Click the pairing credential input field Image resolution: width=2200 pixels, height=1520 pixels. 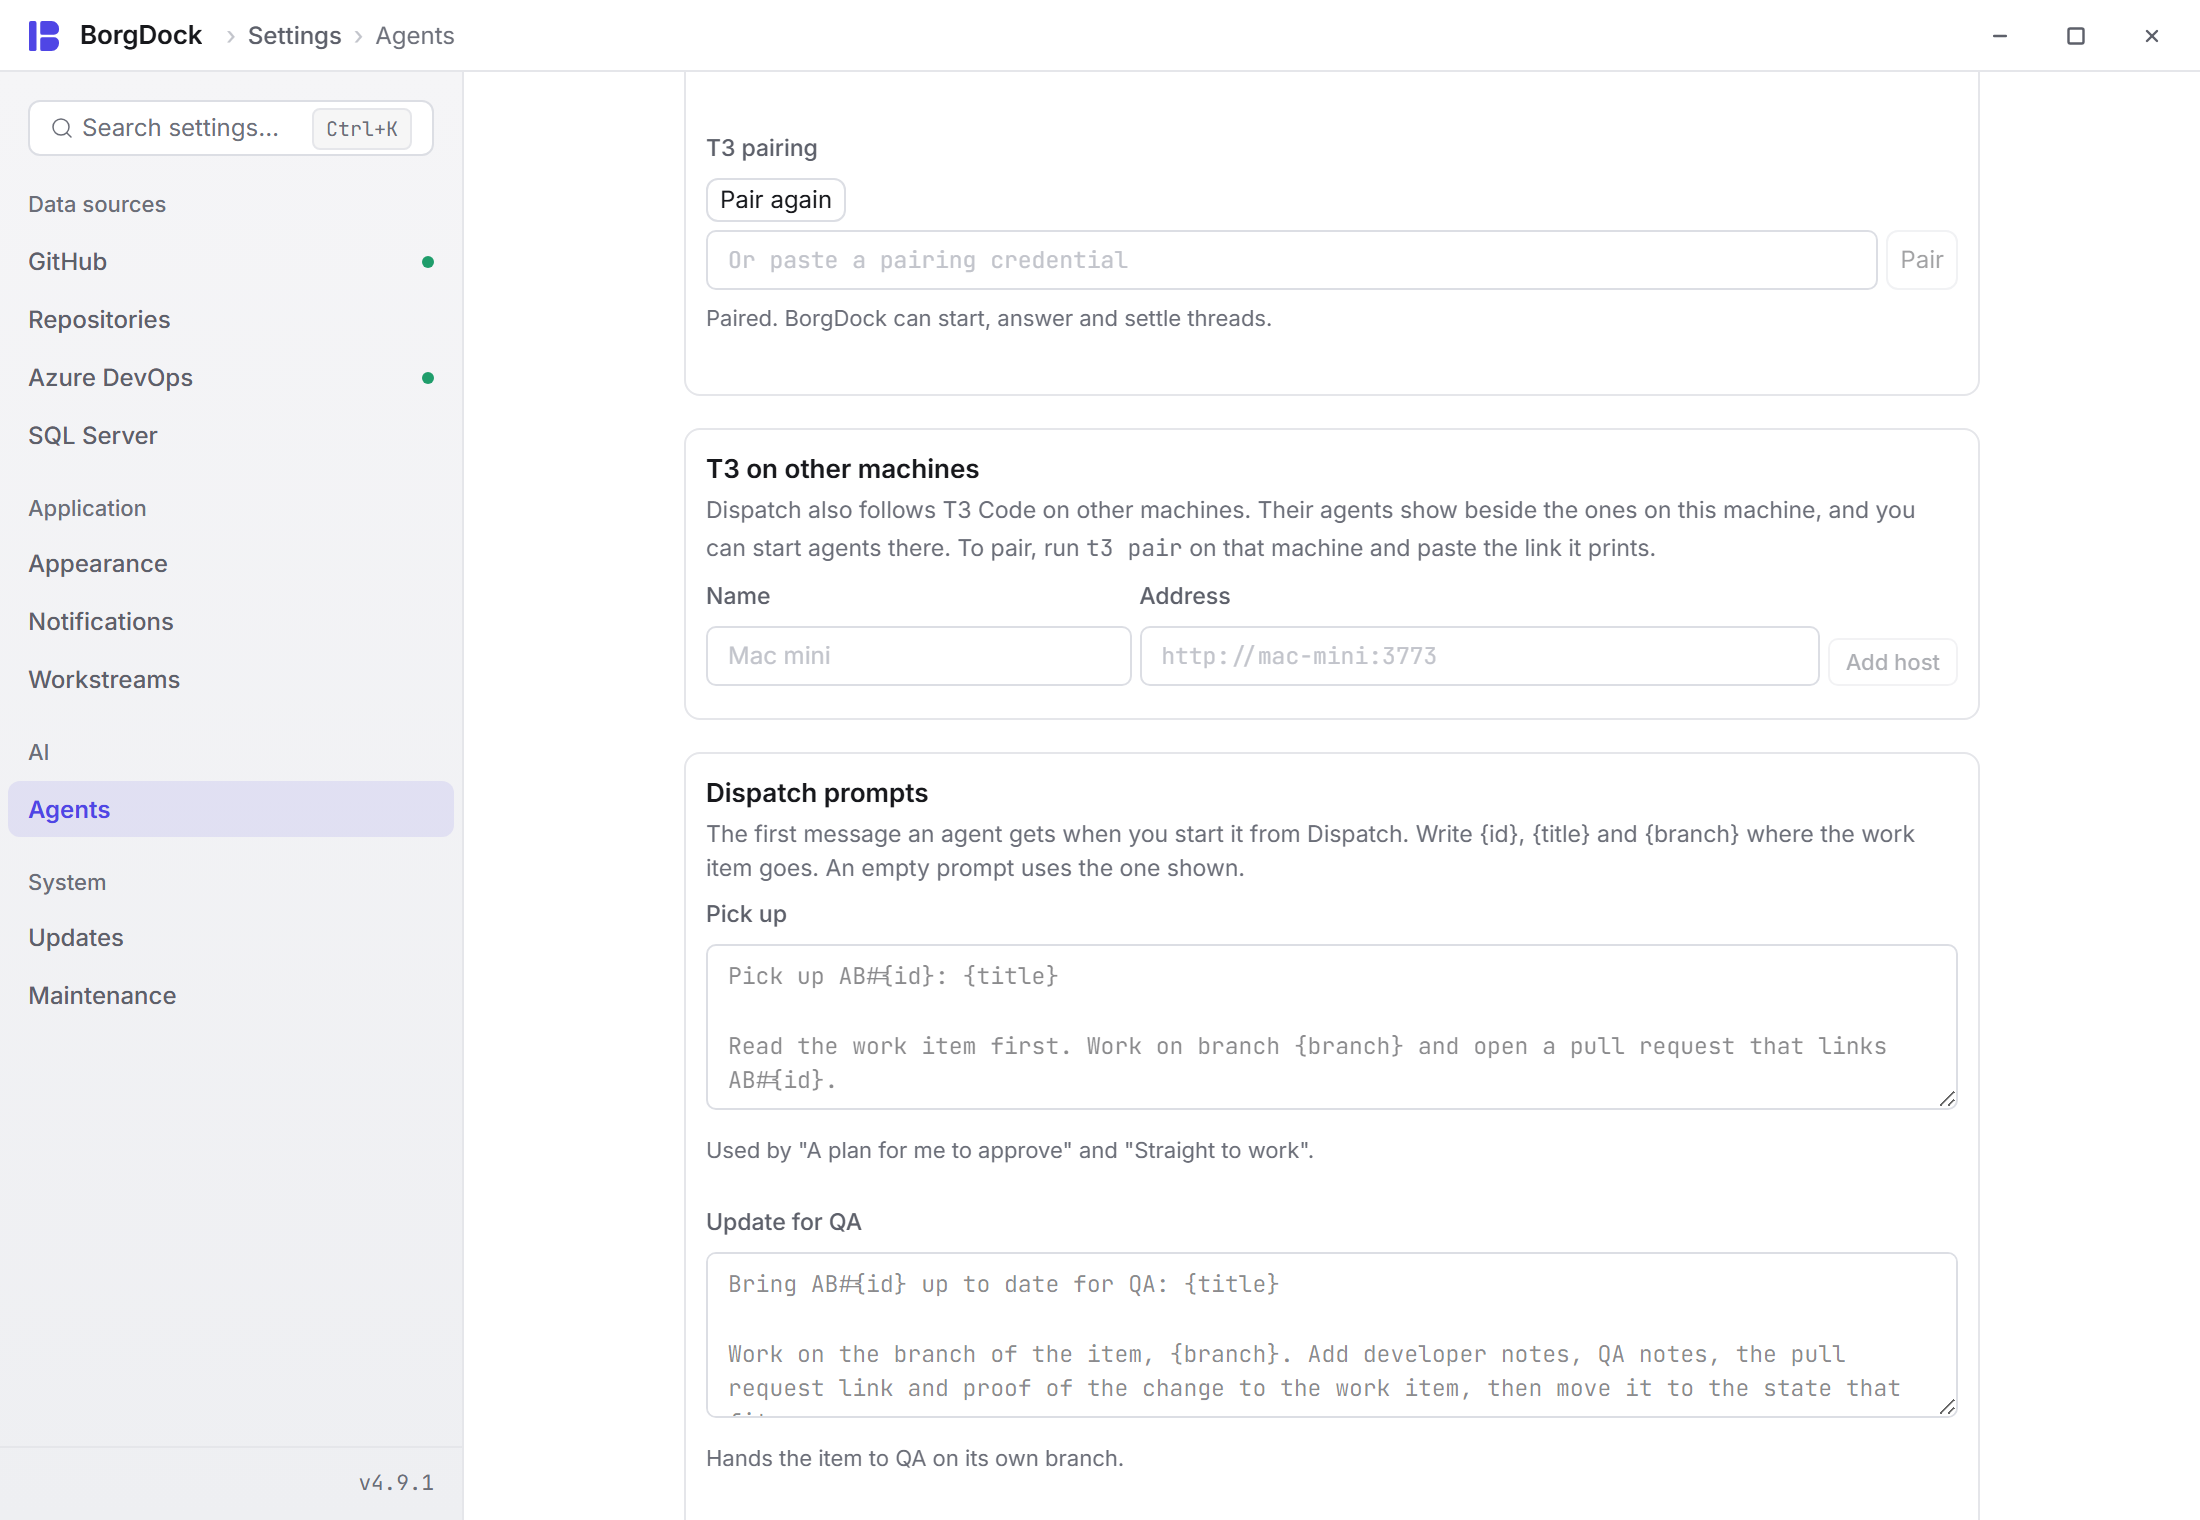(x=1291, y=260)
